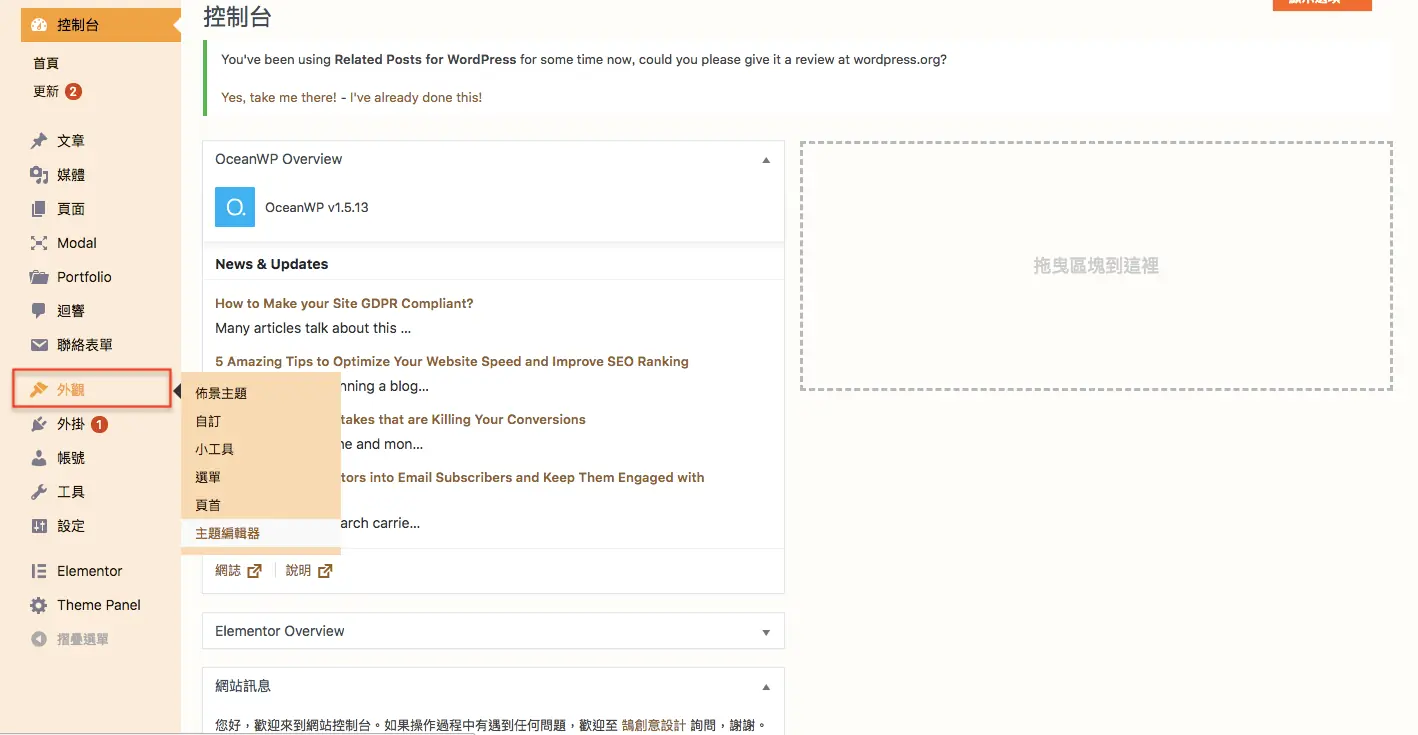Go to 首頁 under 控制台

point(46,63)
